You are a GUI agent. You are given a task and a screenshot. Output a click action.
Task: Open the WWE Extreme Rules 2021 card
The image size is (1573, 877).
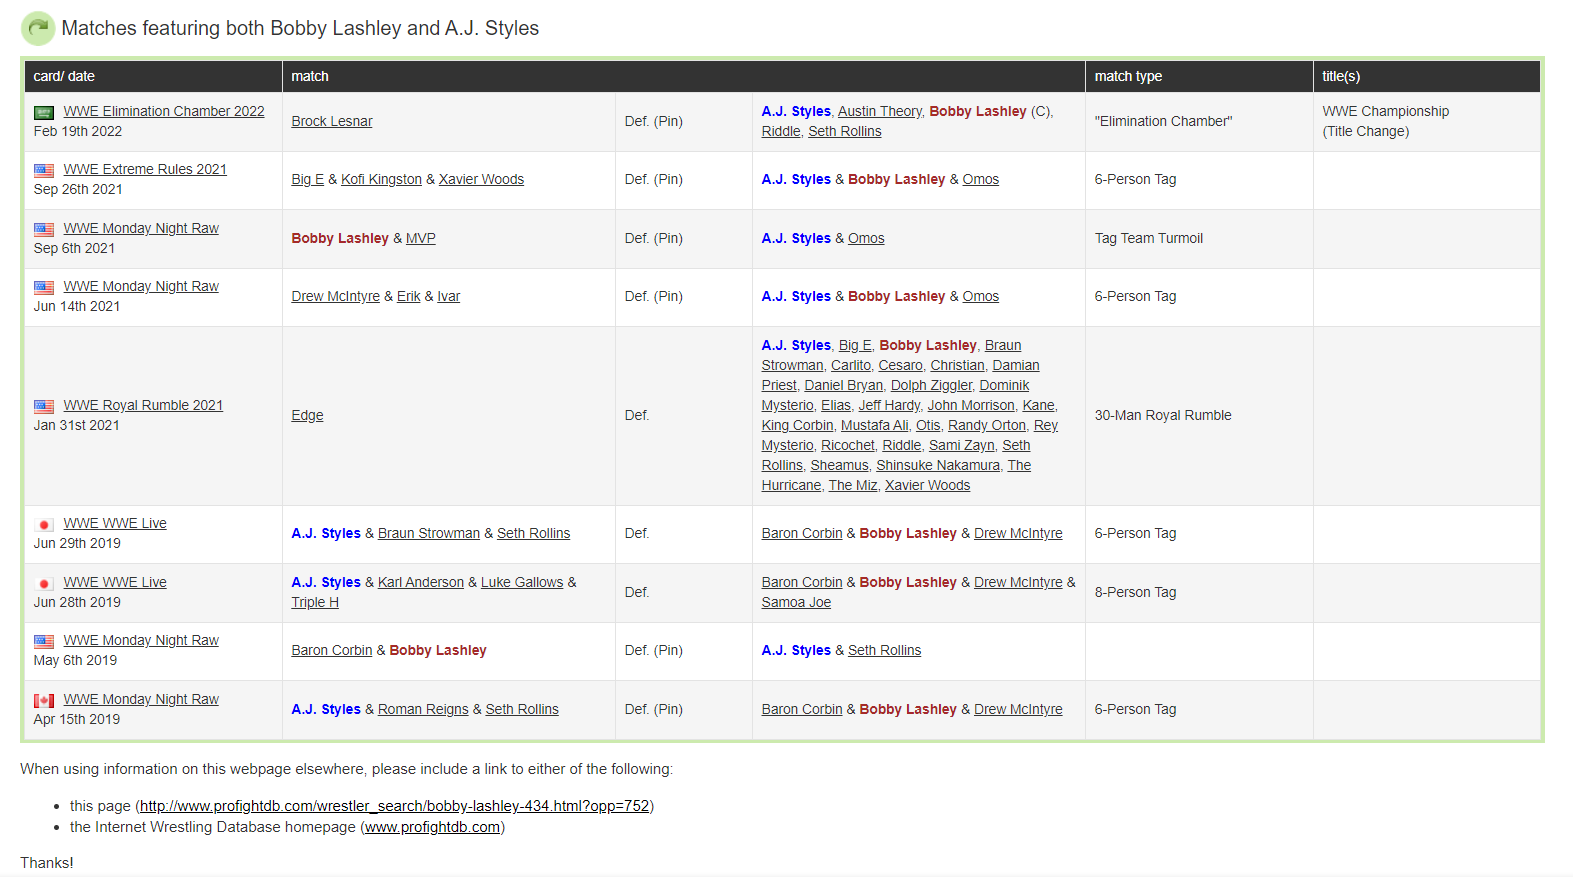pos(145,169)
